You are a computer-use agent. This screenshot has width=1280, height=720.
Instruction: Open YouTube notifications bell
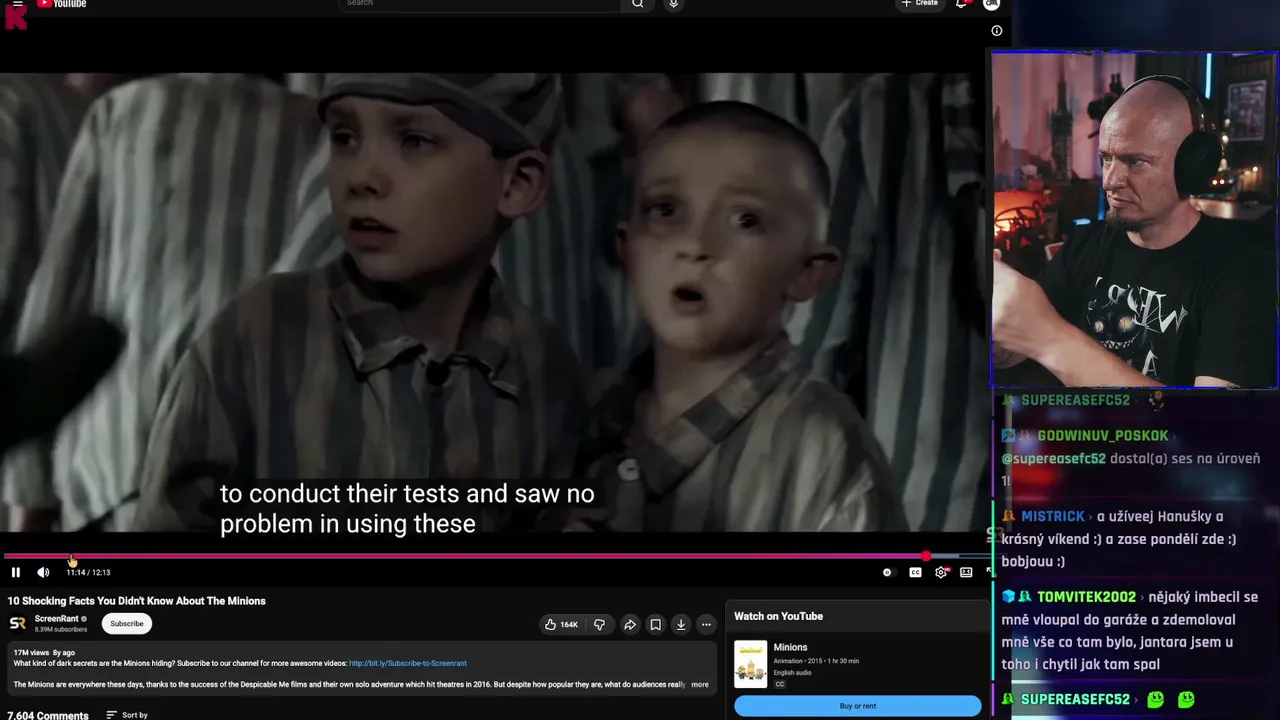click(961, 4)
